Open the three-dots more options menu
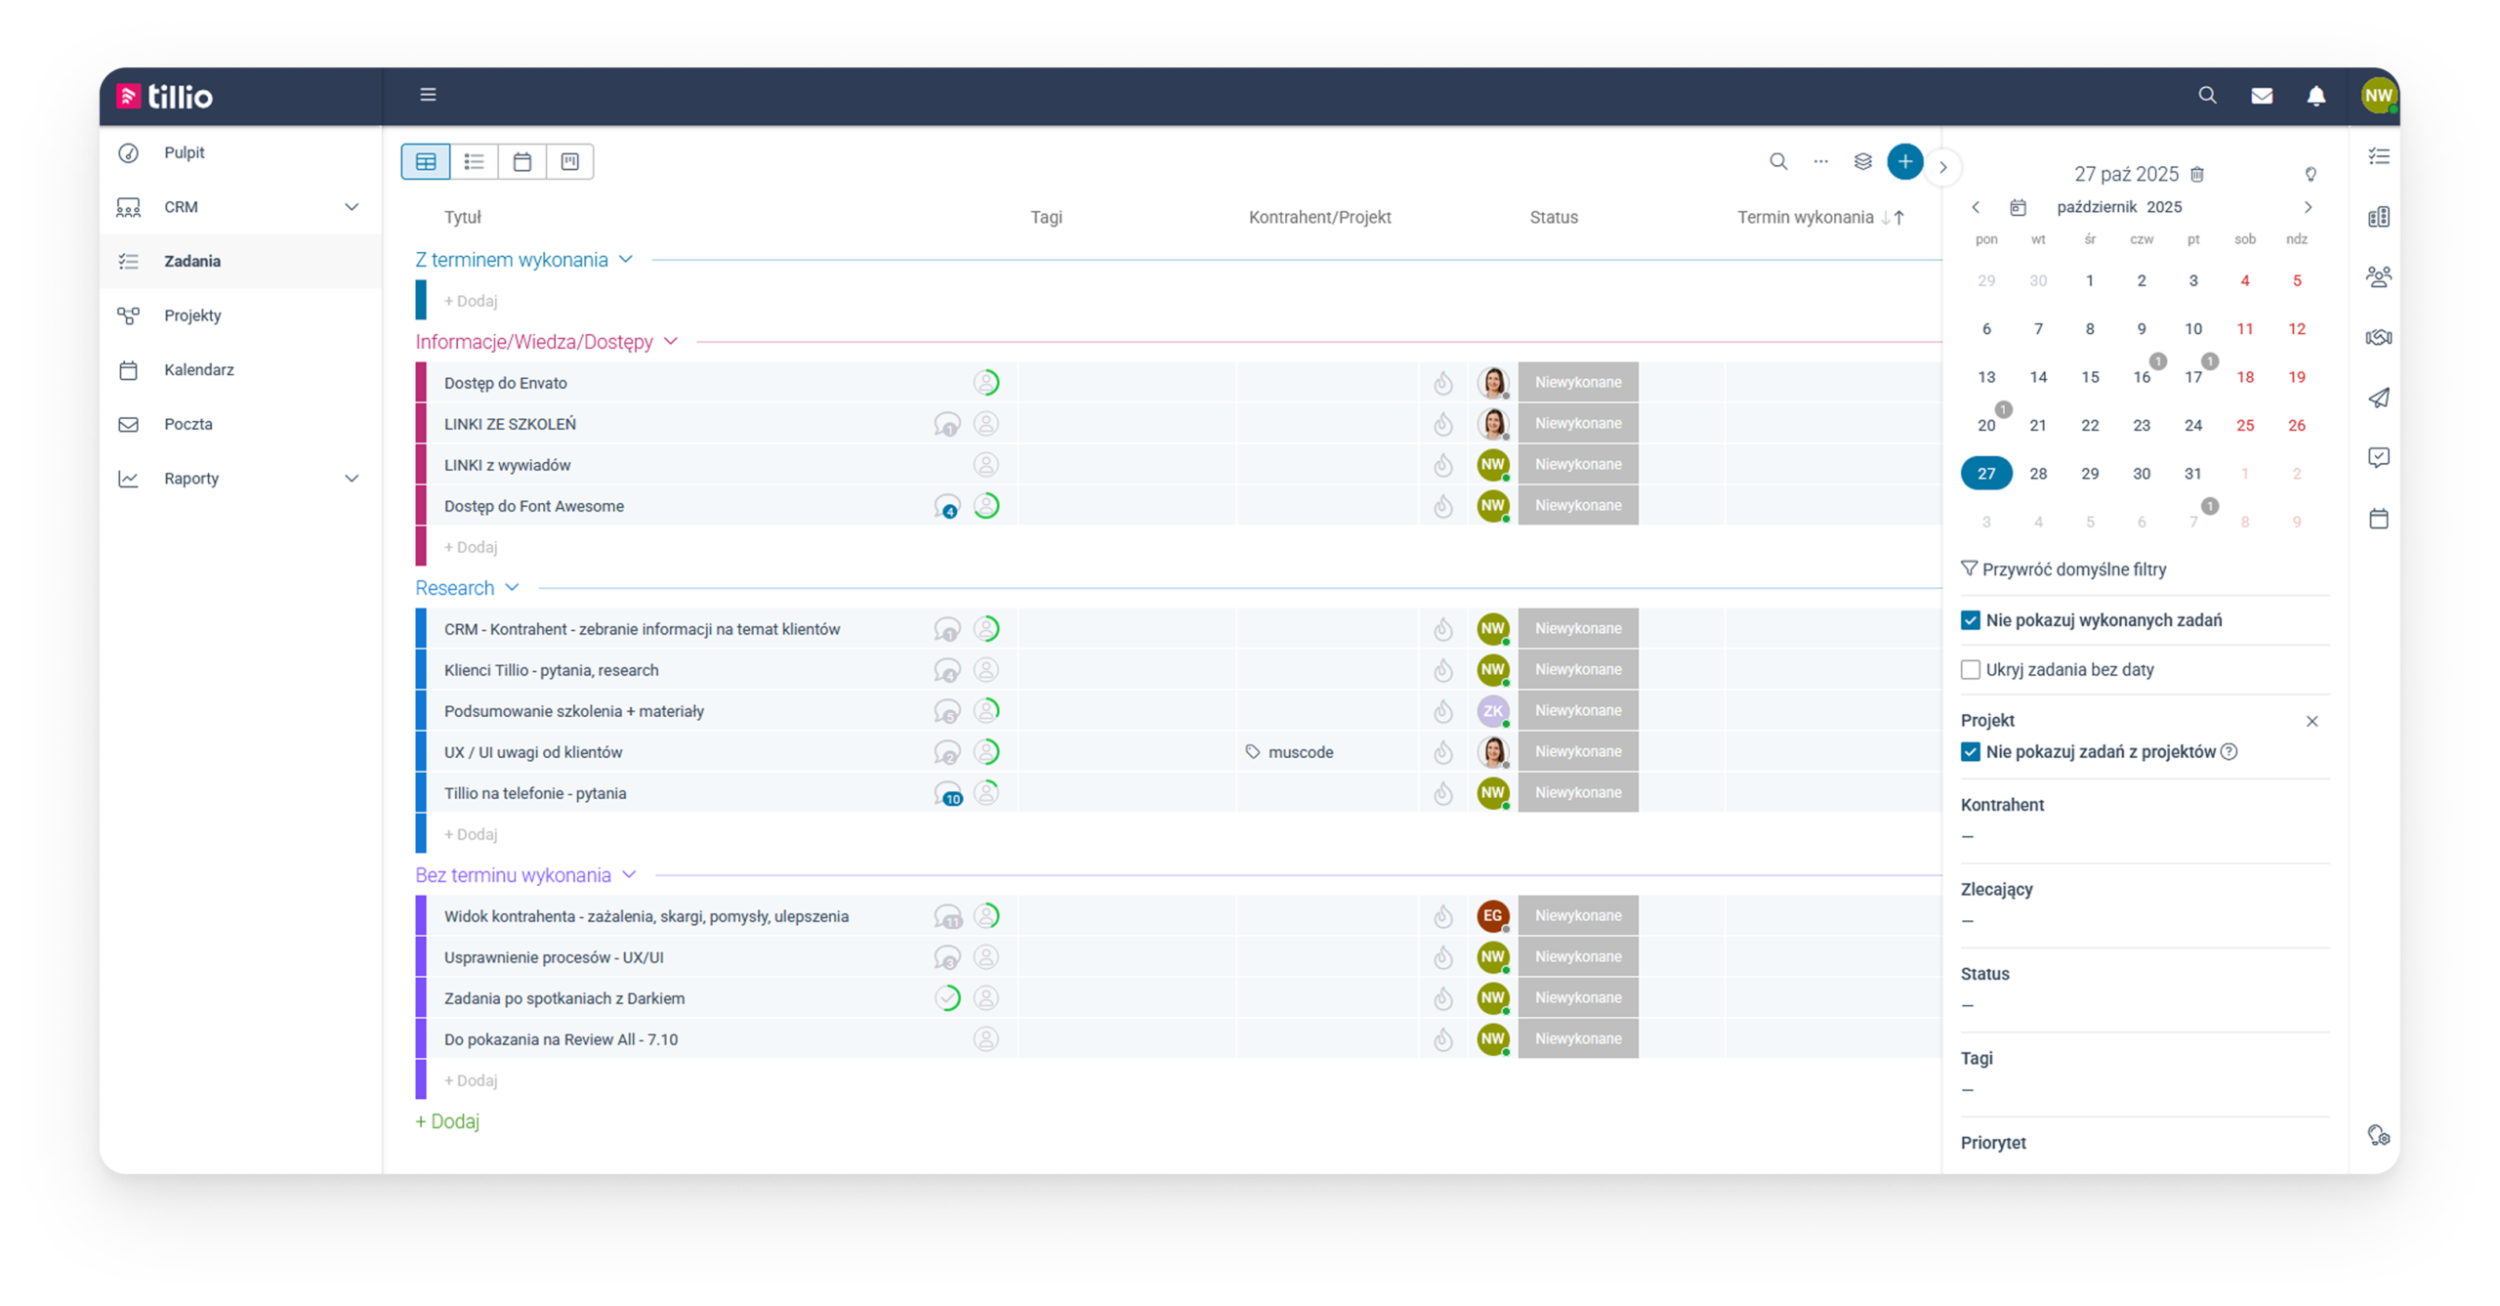2500x1306 pixels. [x=1821, y=162]
